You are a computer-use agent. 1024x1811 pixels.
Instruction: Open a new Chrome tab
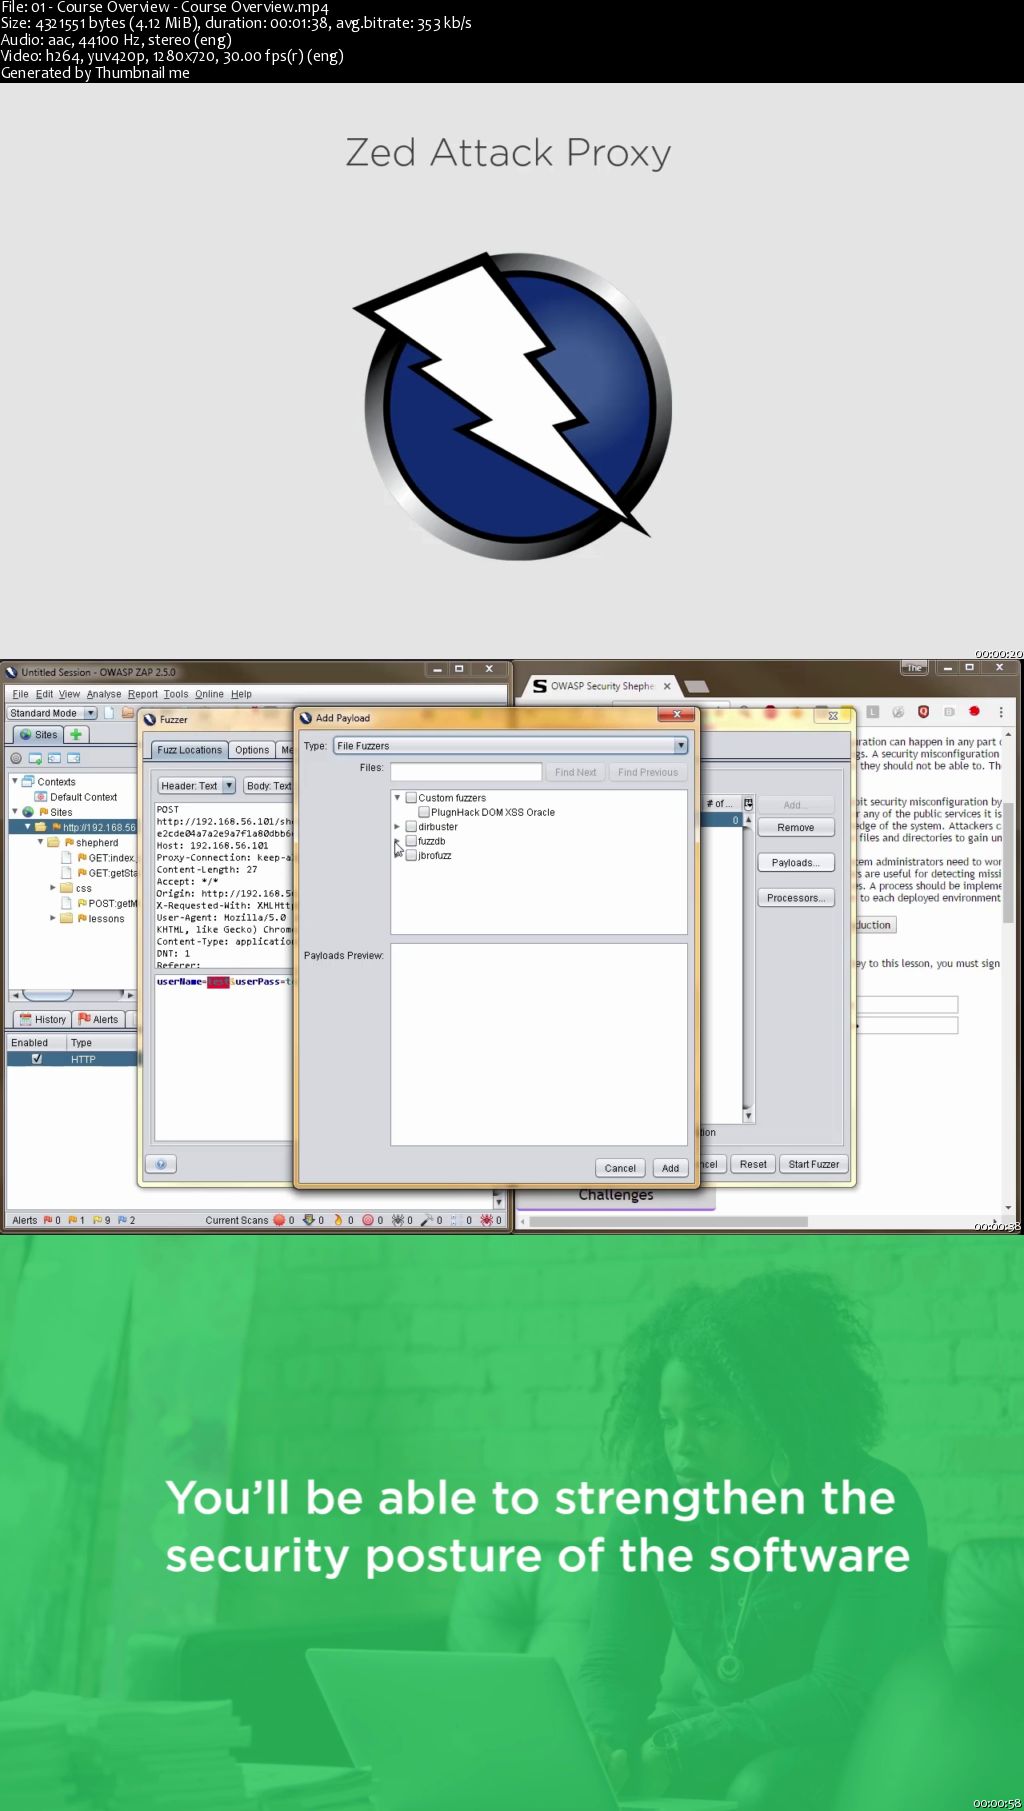coord(697,686)
